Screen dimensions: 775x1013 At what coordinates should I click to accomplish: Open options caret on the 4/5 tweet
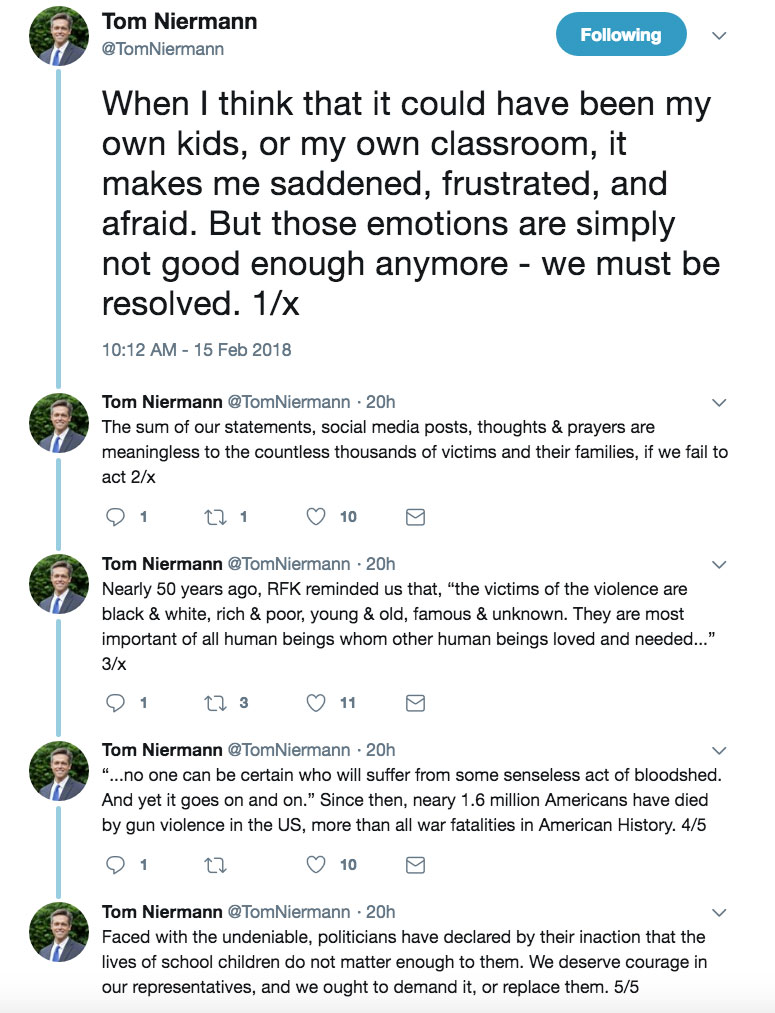pos(718,750)
